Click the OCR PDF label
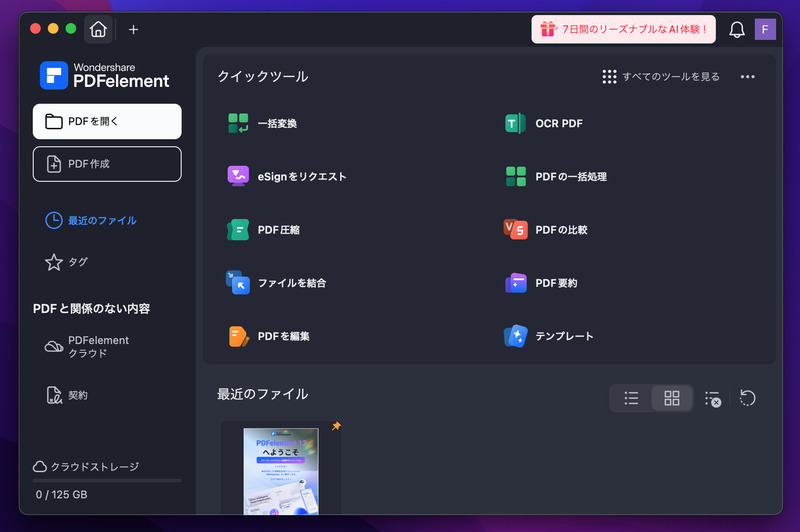 [559, 123]
